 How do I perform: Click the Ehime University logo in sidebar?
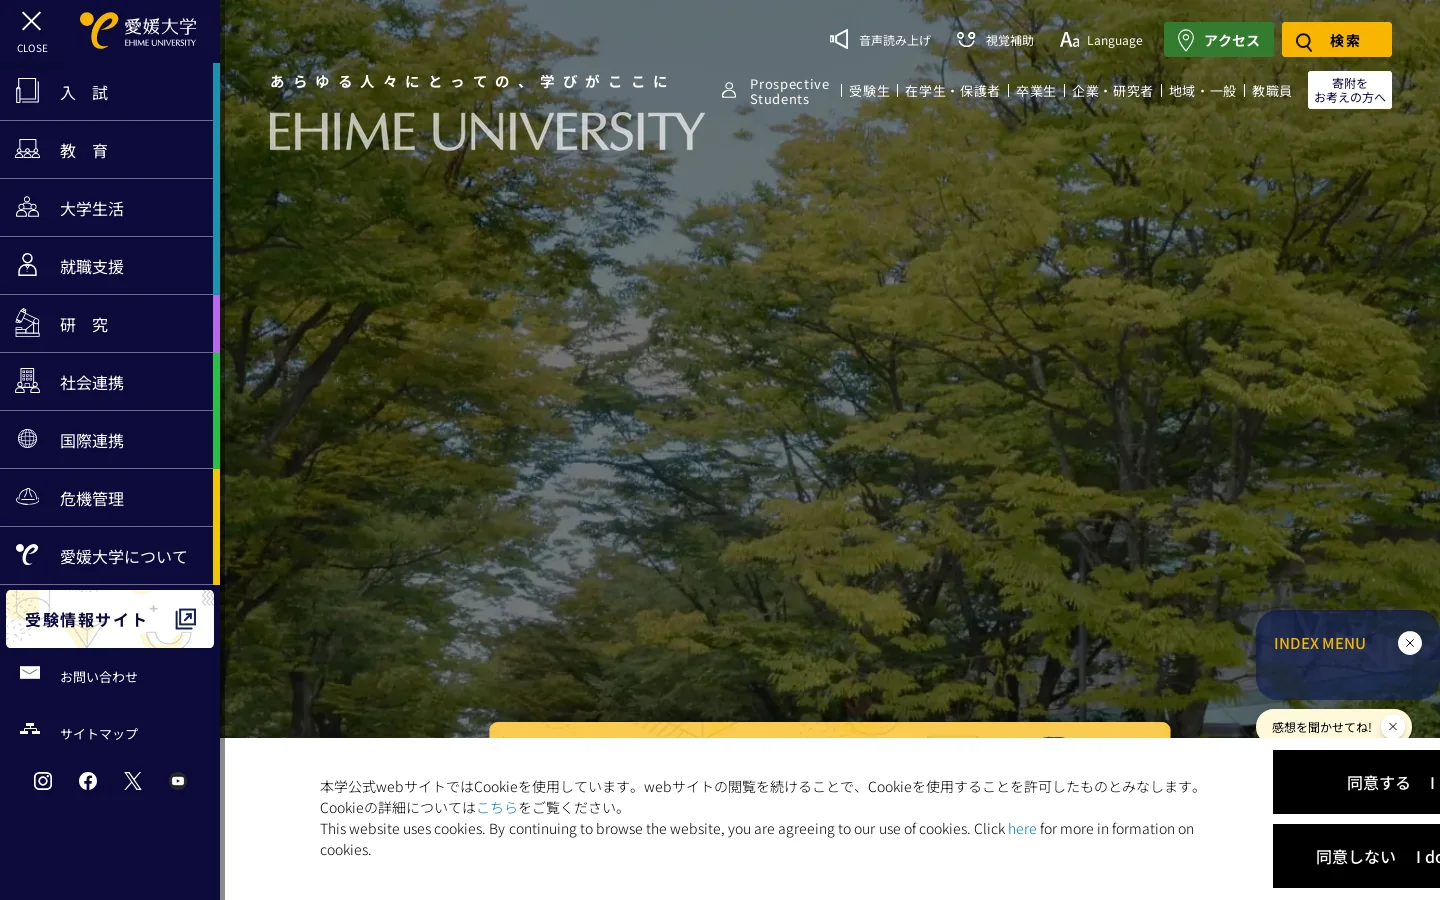tap(138, 30)
